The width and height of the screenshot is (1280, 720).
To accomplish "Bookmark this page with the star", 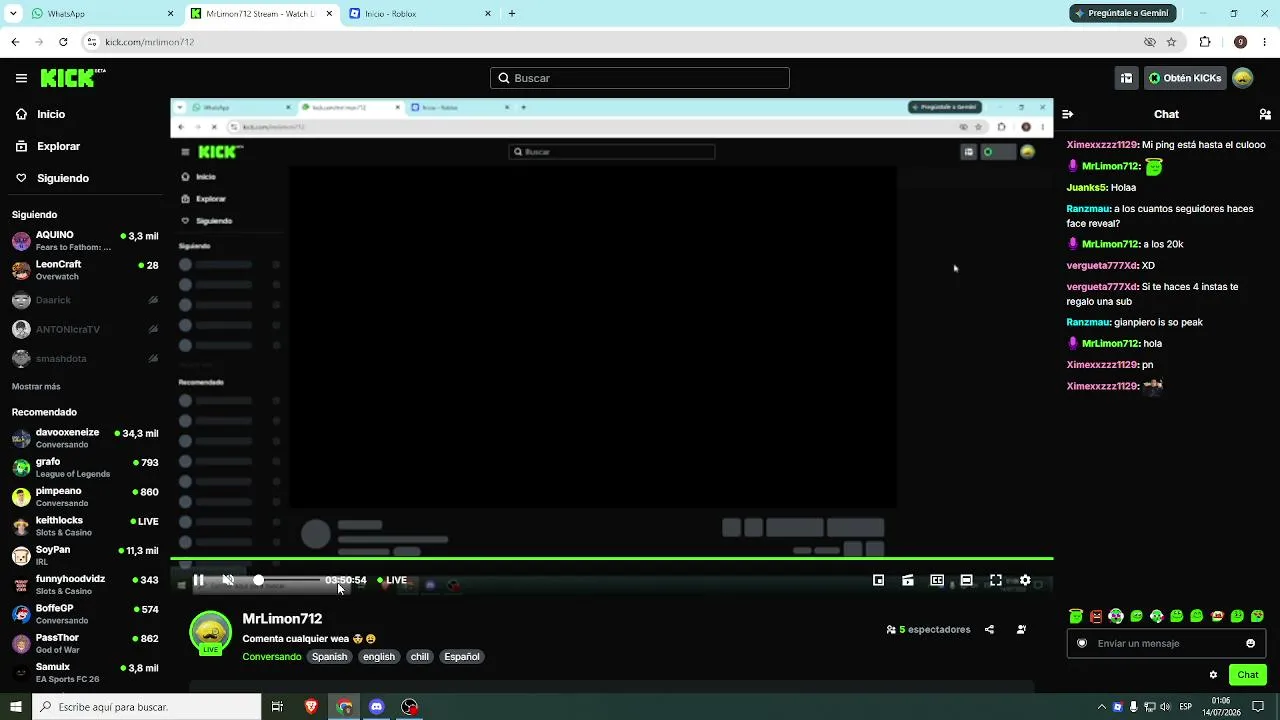I will (x=1171, y=42).
